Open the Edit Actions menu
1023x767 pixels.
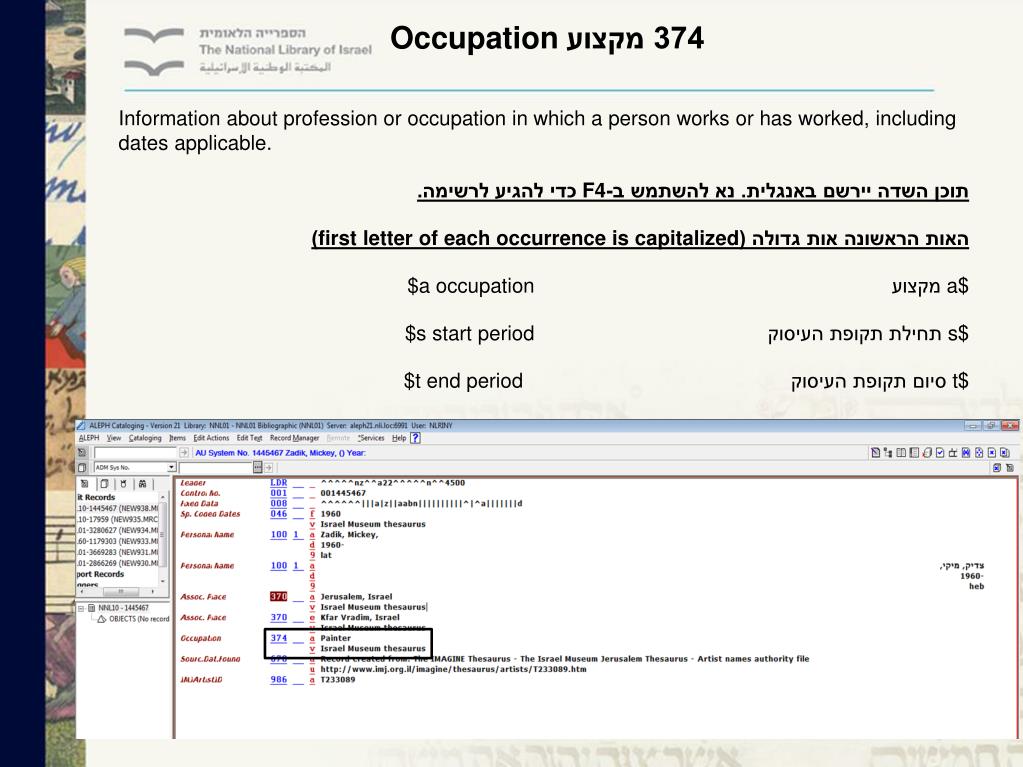coord(211,438)
